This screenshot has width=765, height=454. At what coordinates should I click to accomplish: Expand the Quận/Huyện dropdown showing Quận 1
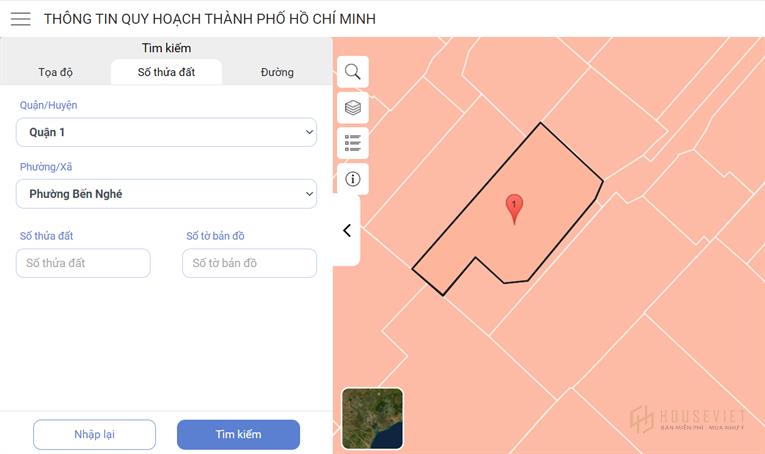coord(166,132)
